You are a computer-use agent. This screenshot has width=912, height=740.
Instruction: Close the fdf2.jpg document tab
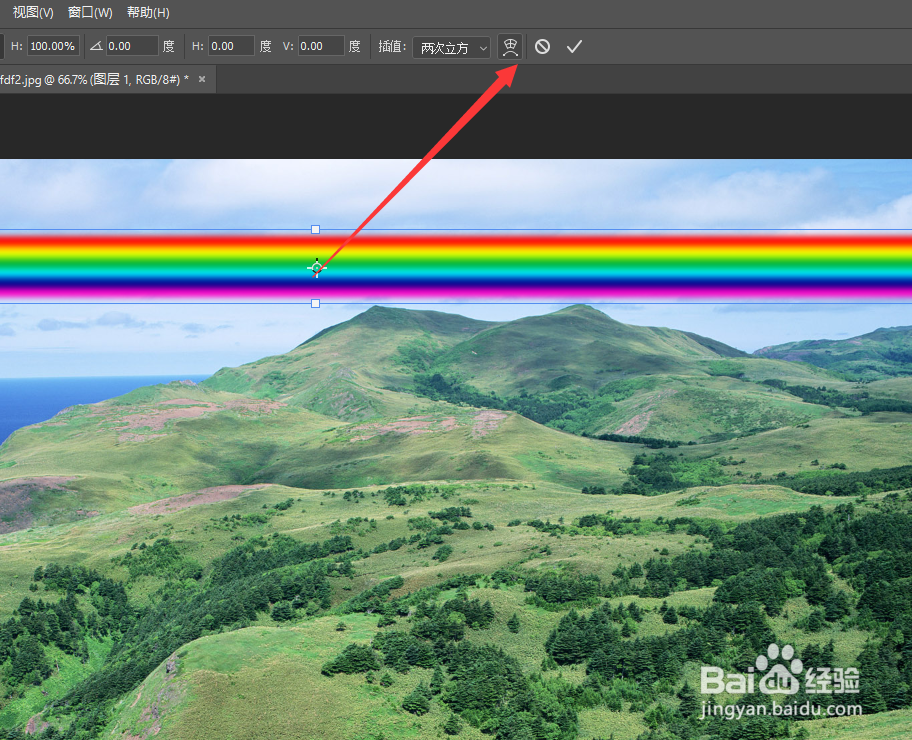pos(202,79)
